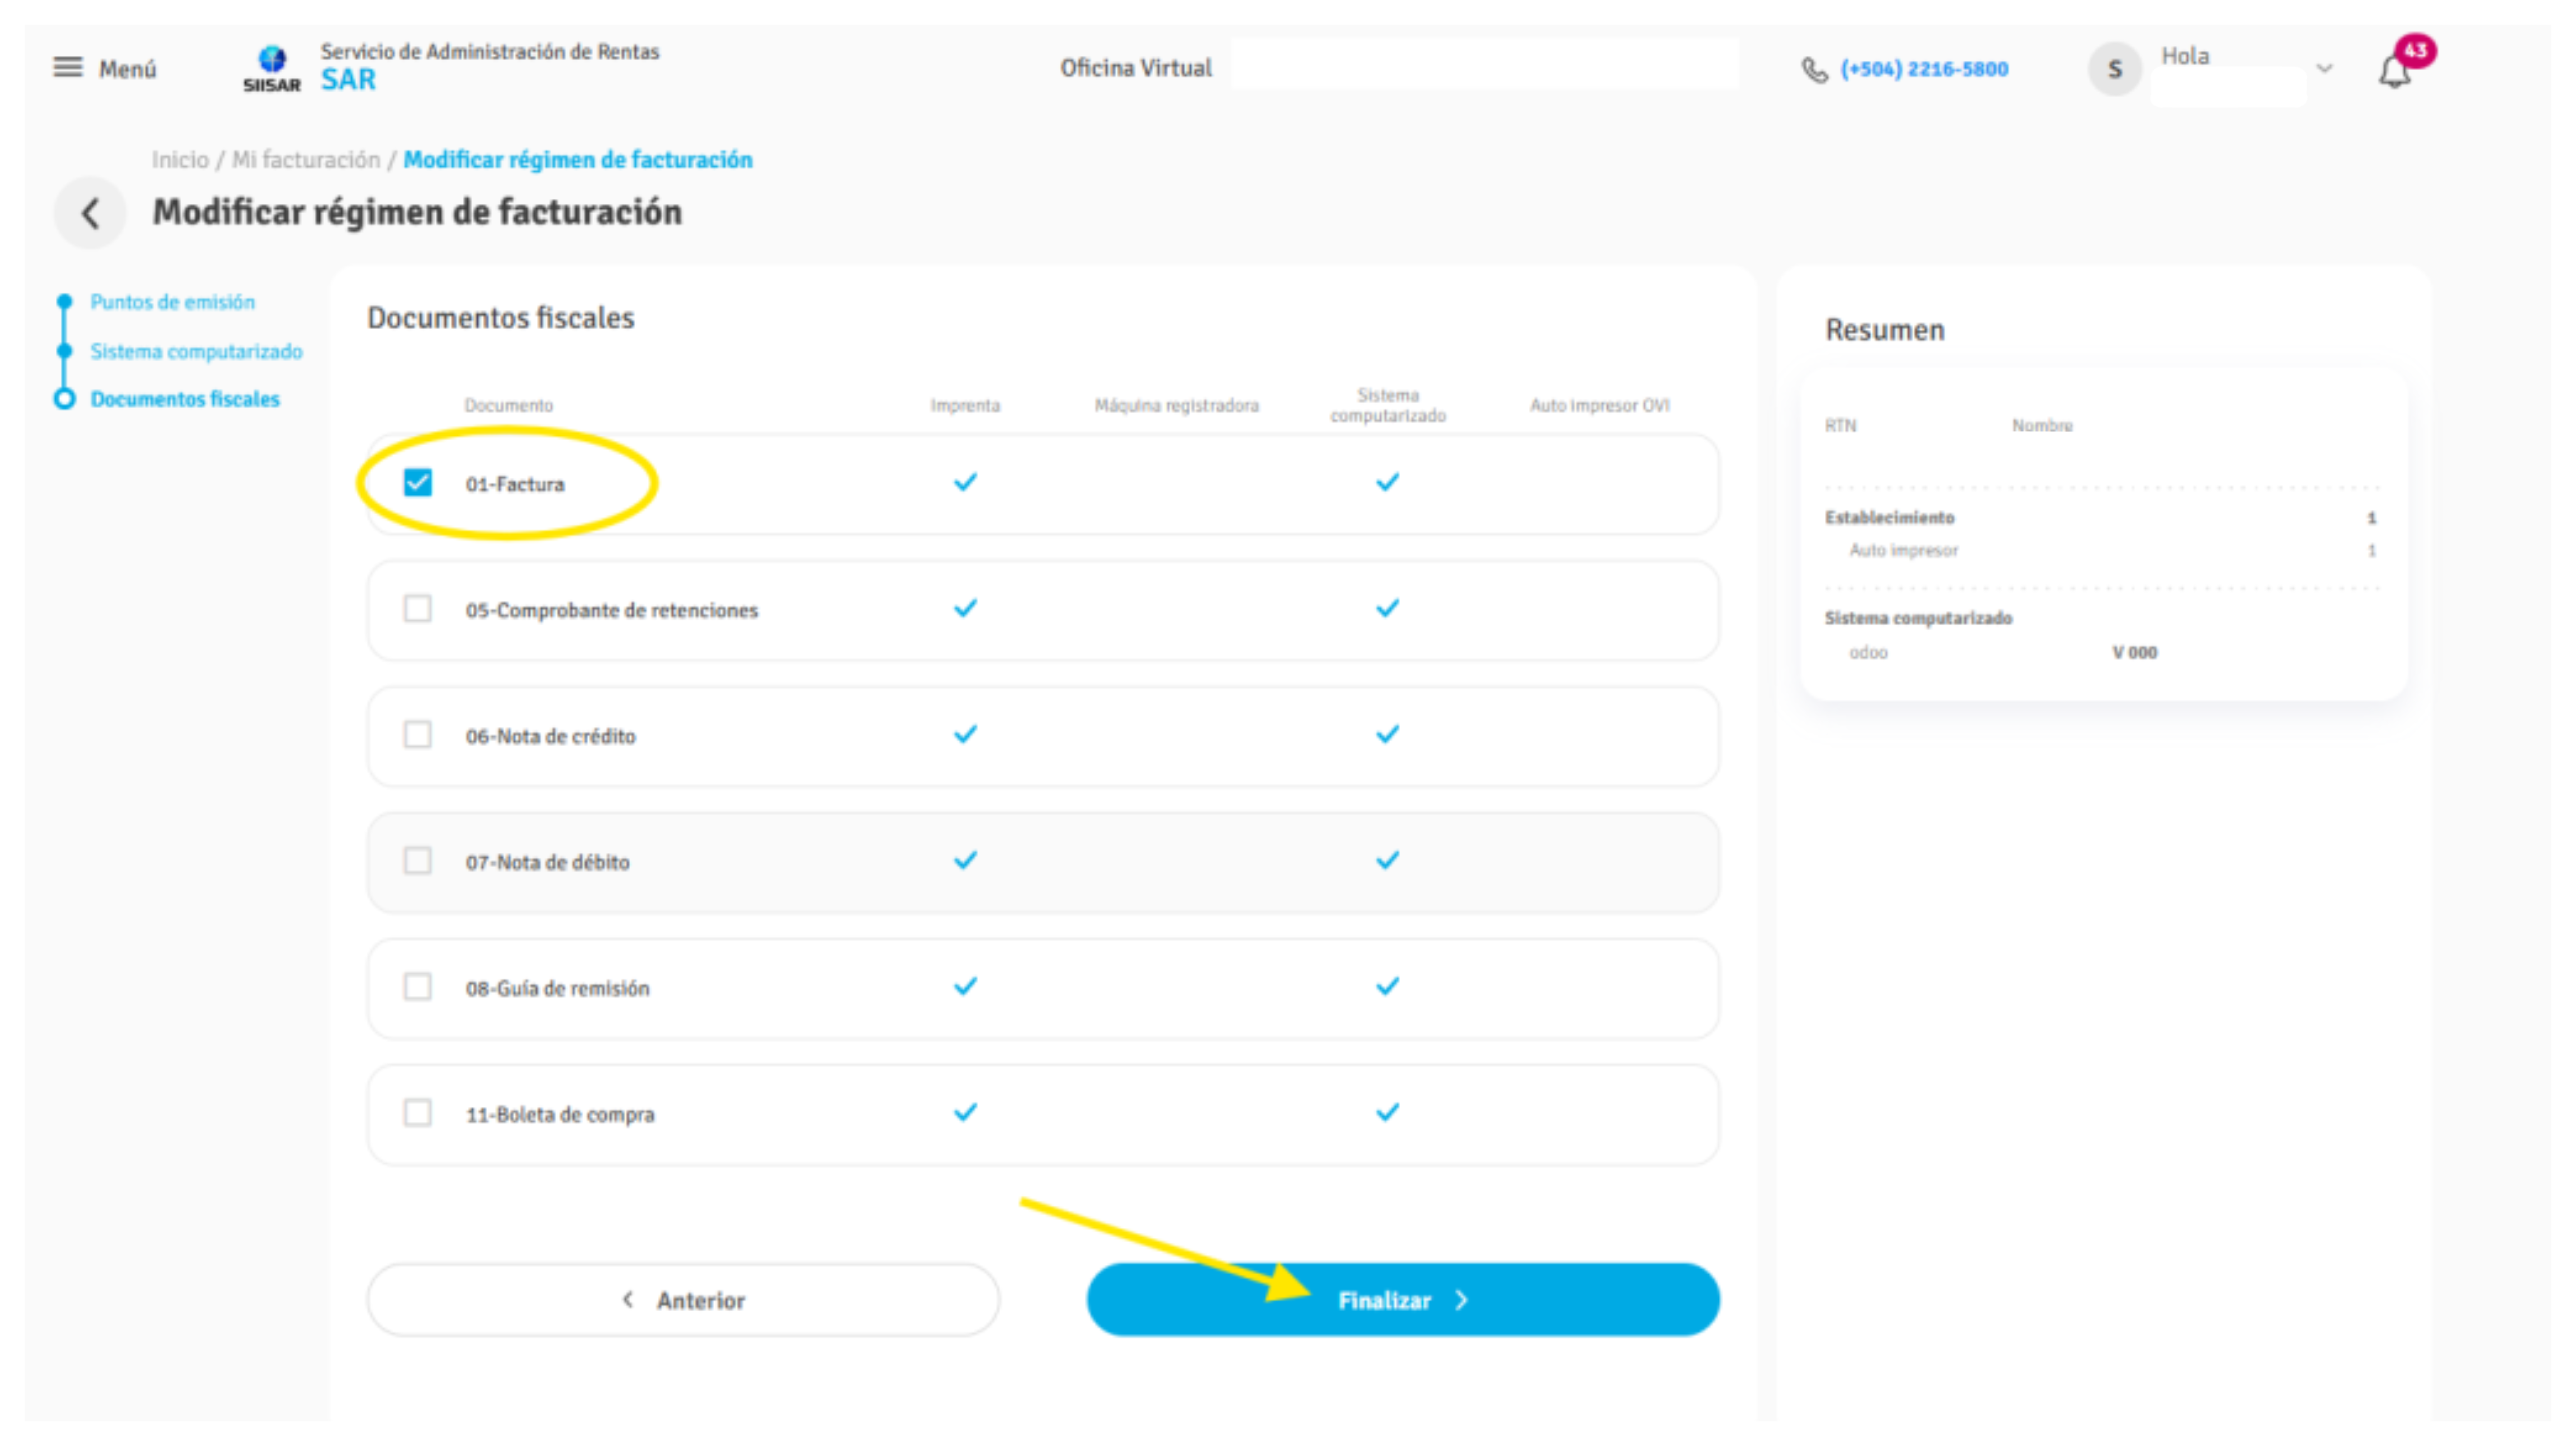2576x1446 pixels.
Task: Click Imprenta checkmark for 05-Comprobante de retenciones
Action: tap(965, 608)
